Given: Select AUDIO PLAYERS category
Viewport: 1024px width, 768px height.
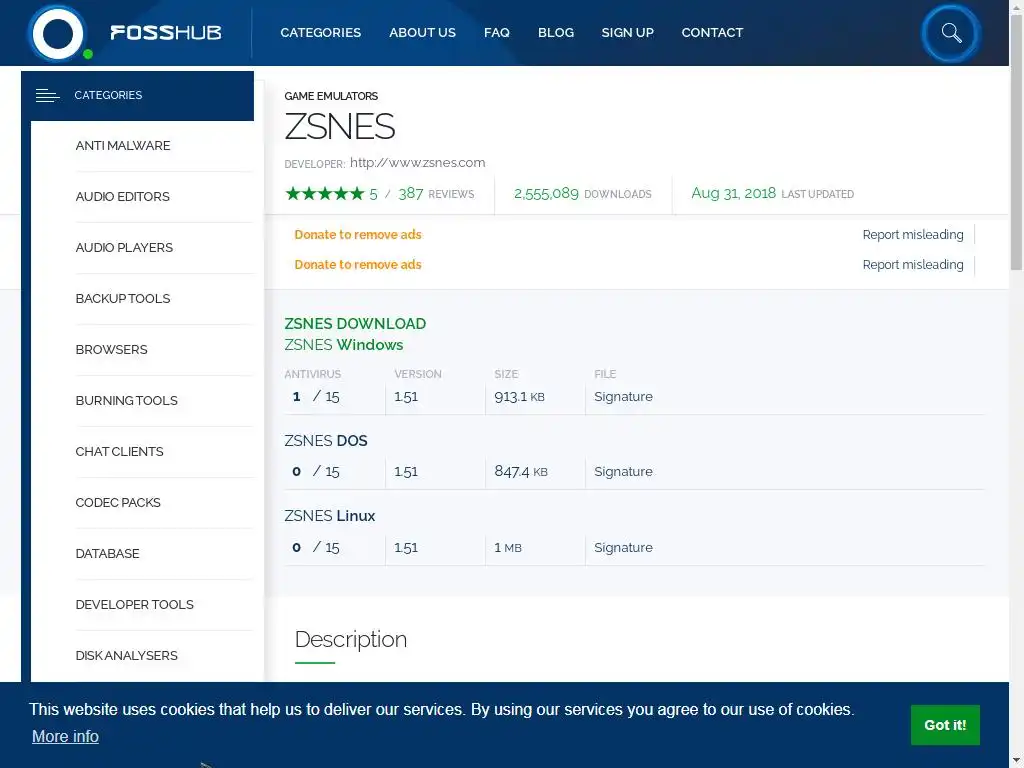Looking at the screenshot, I should (124, 248).
